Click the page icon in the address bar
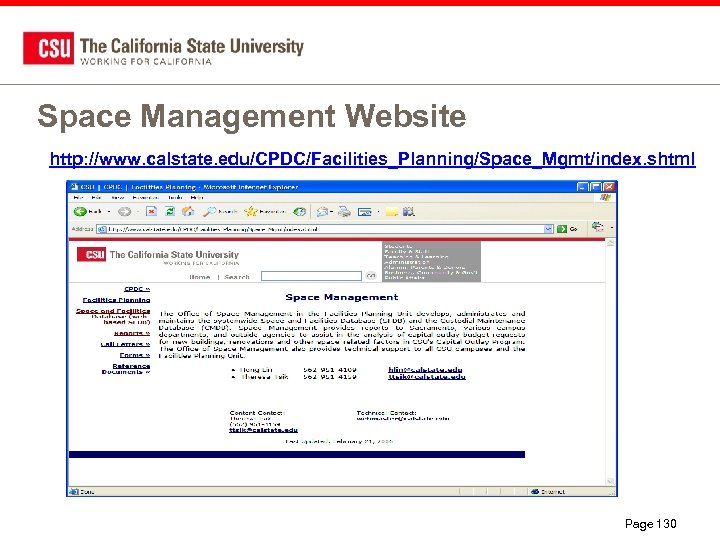The width and height of the screenshot is (720, 540). click(102, 229)
